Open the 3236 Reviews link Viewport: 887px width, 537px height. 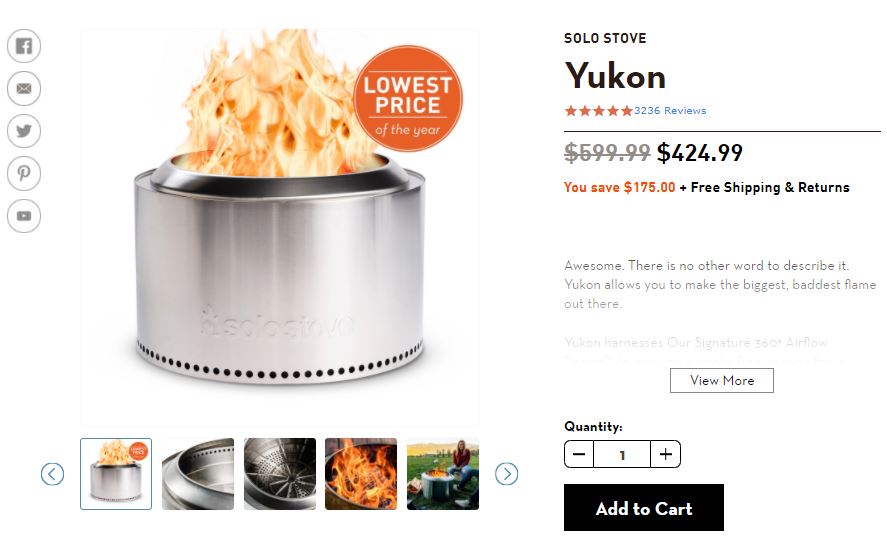click(x=670, y=110)
